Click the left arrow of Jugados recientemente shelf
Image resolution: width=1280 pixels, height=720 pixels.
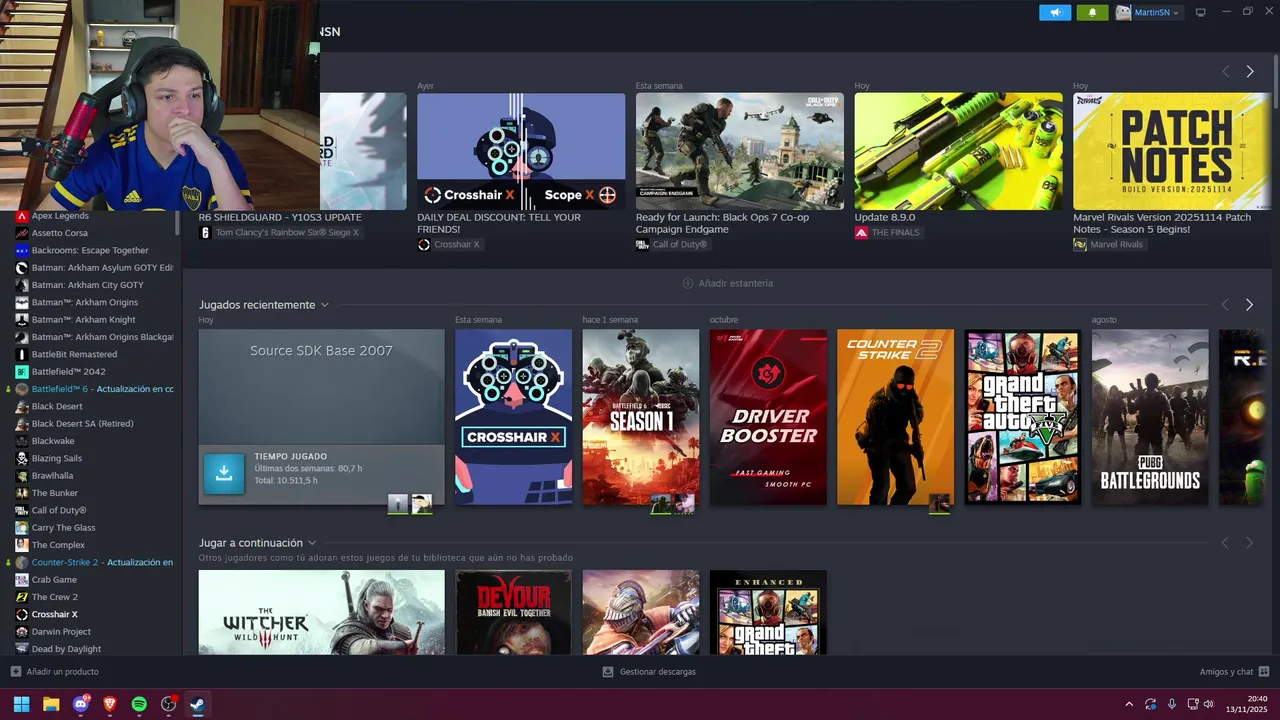[x=1225, y=305]
